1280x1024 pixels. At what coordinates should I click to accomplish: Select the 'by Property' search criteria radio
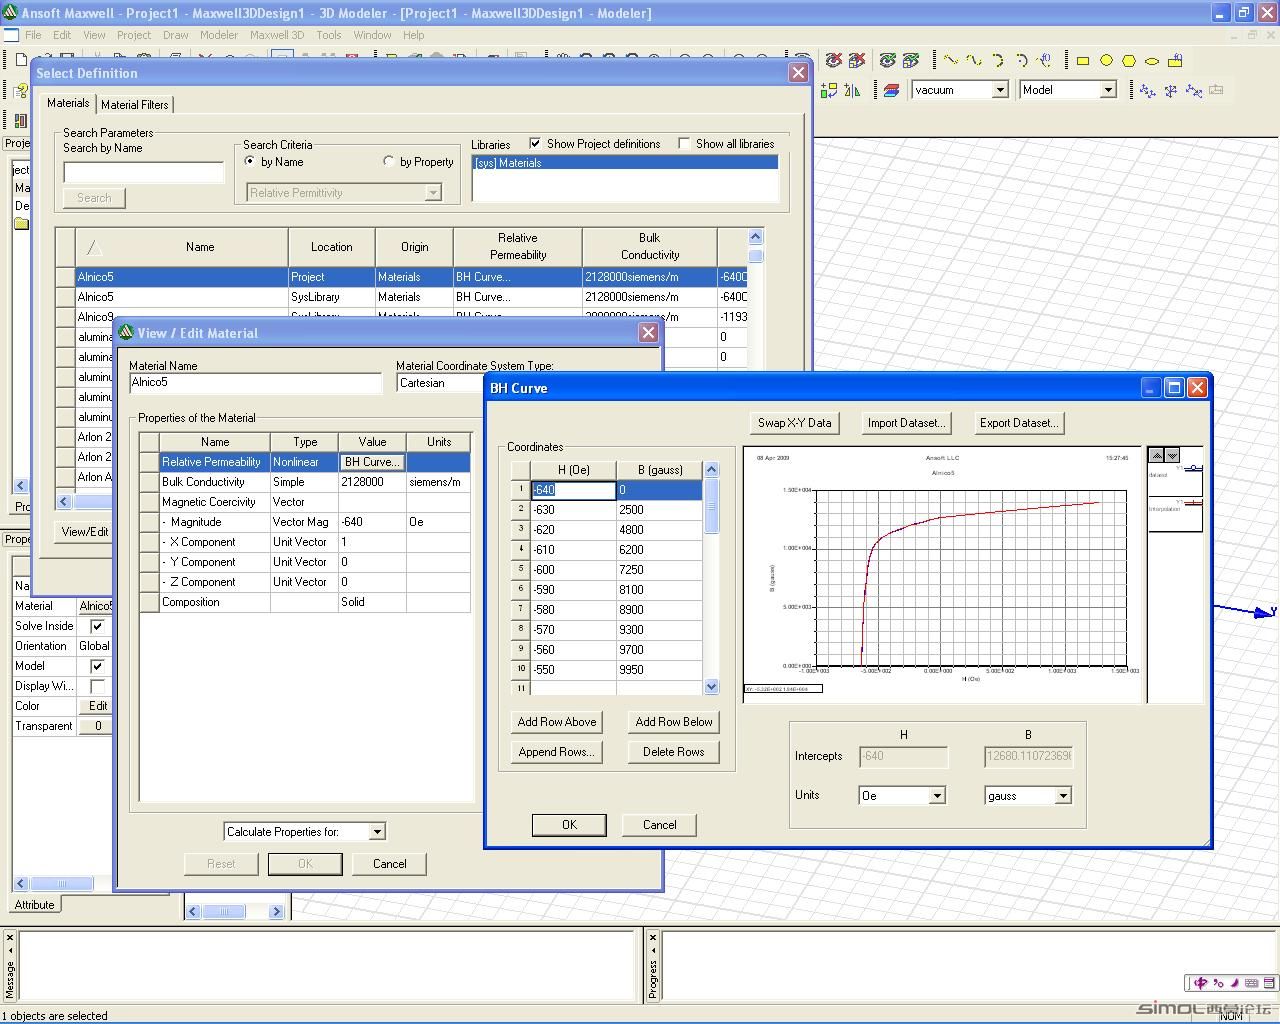[389, 161]
